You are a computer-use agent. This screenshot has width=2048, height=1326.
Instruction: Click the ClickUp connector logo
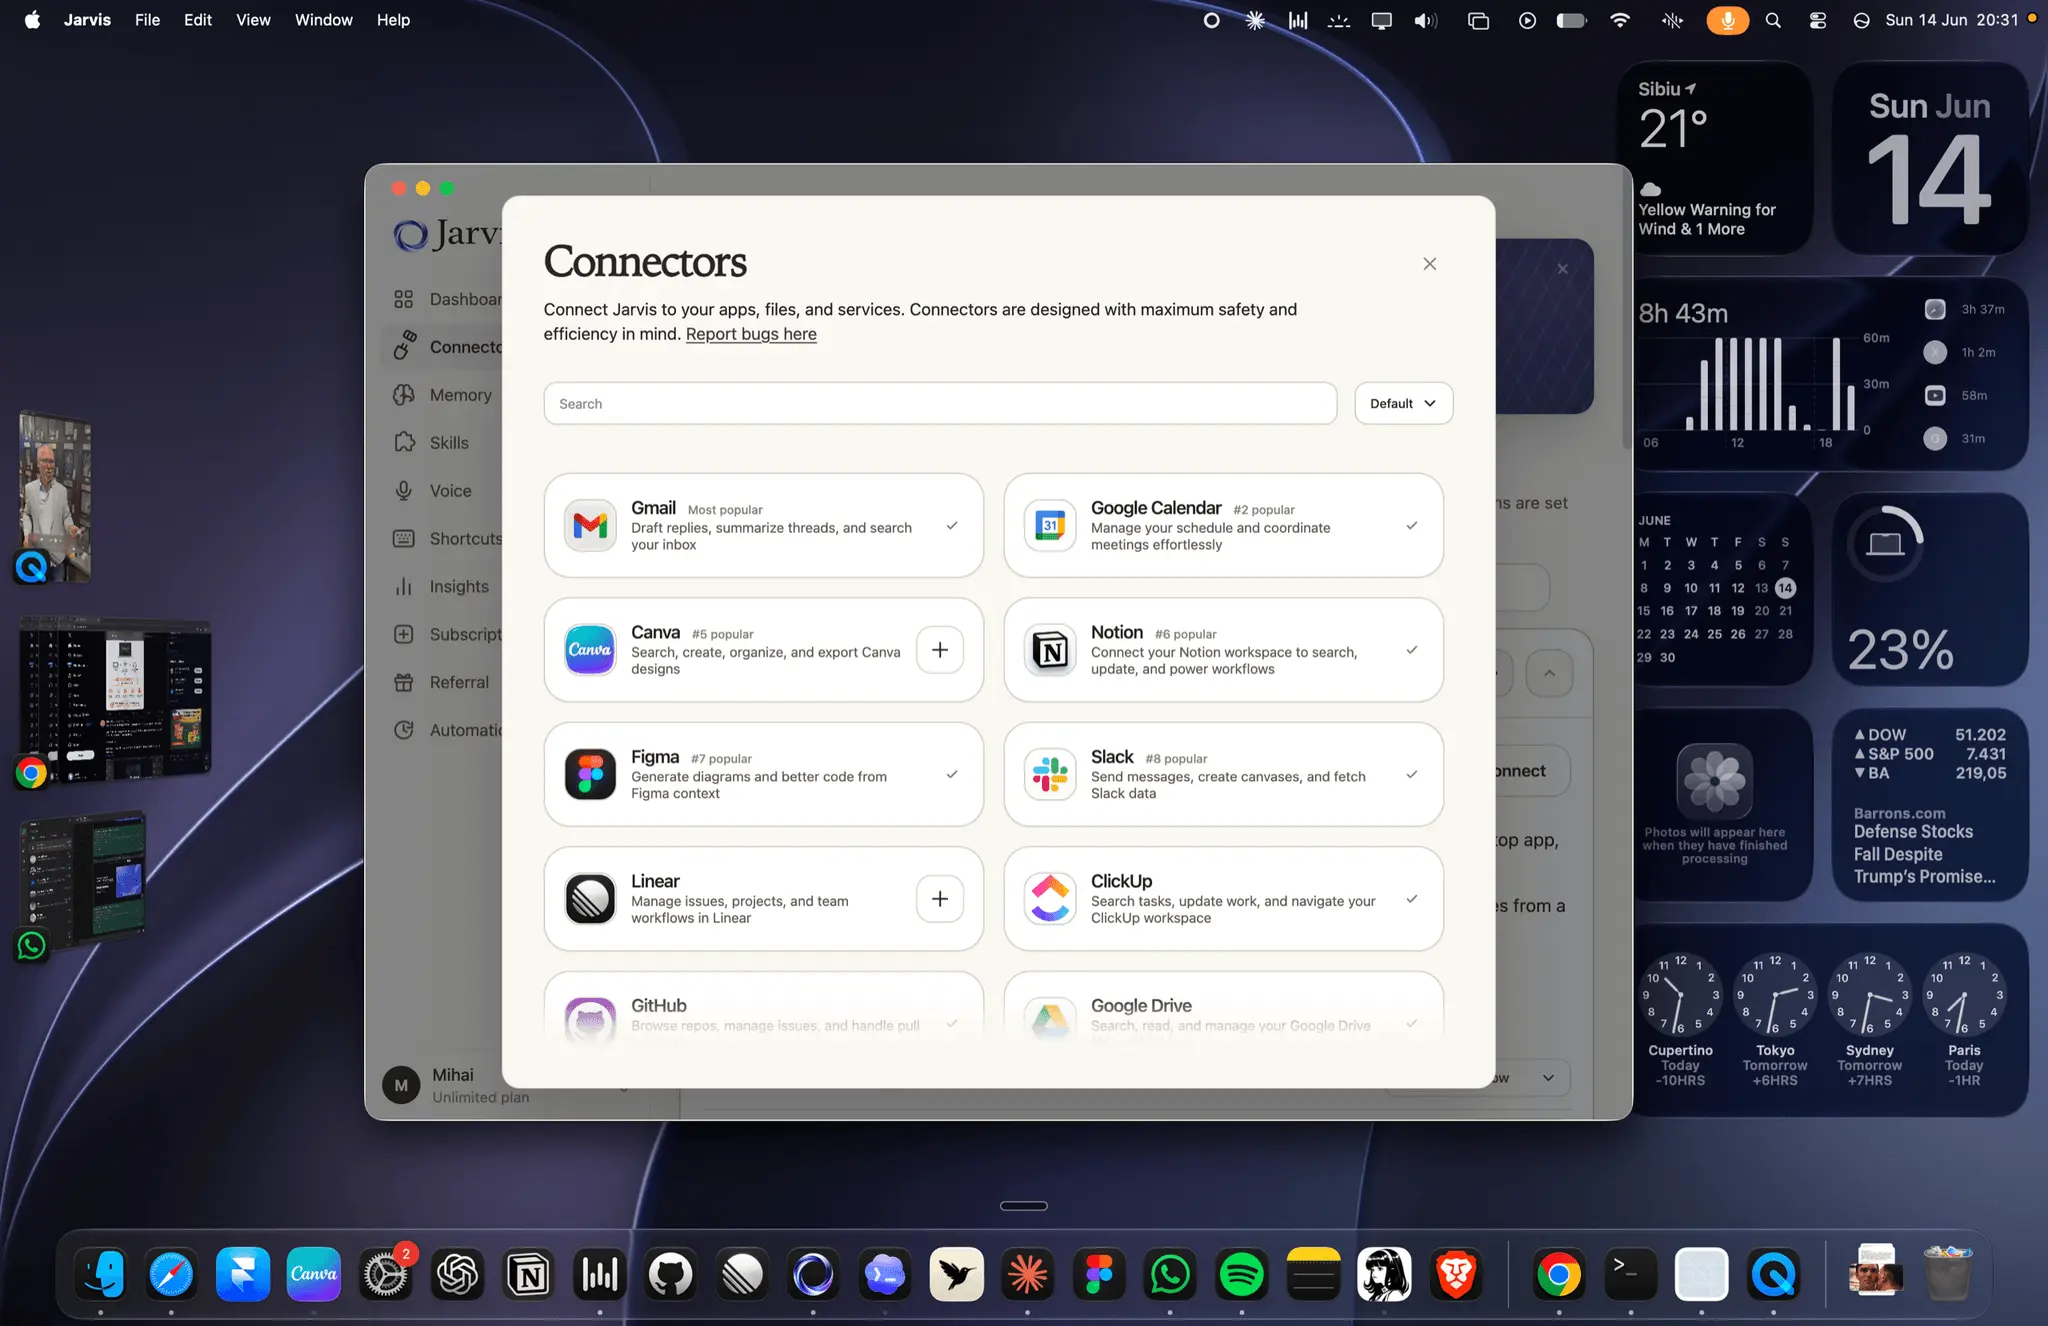pos(1050,899)
